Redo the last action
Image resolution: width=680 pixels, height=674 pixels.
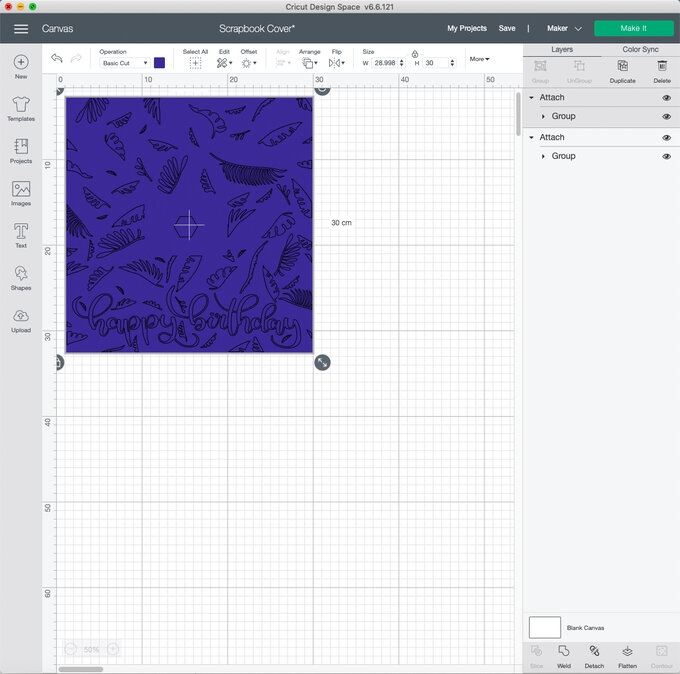76,58
